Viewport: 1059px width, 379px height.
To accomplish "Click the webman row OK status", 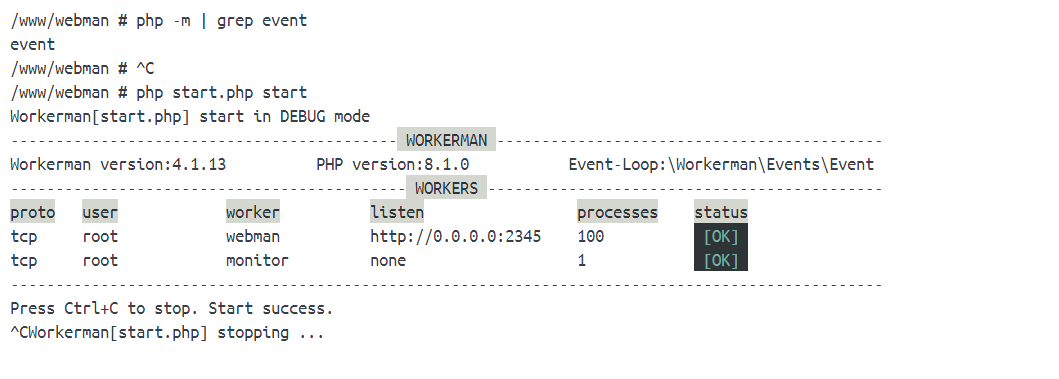I will pos(721,236).
